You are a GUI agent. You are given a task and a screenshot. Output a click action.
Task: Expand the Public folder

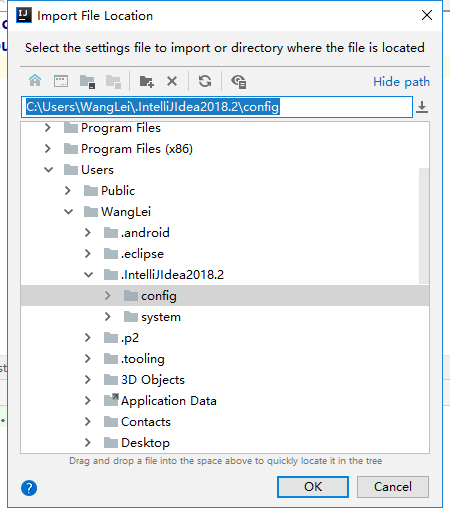tap(68, 191)
